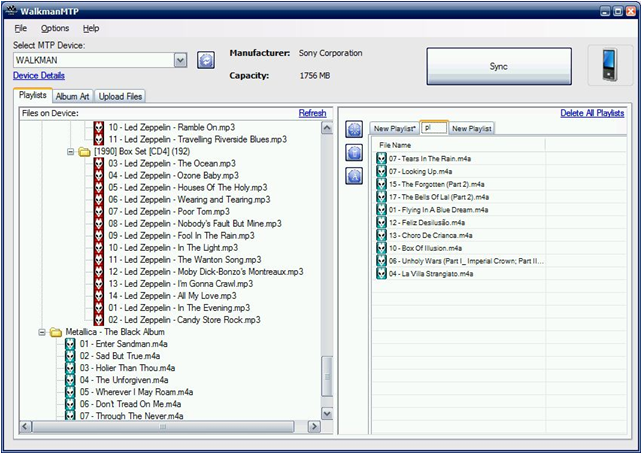This screenshot has width=641, height=454.
Task: Click the horizontal scroll left arrow
Action: [25, 427]
